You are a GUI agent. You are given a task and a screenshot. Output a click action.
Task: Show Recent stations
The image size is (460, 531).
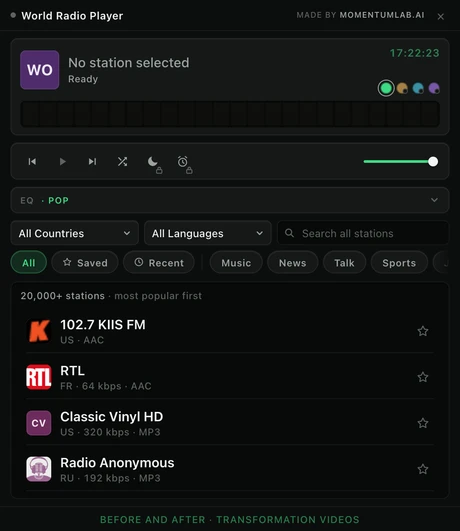click(x=159, y=262)
